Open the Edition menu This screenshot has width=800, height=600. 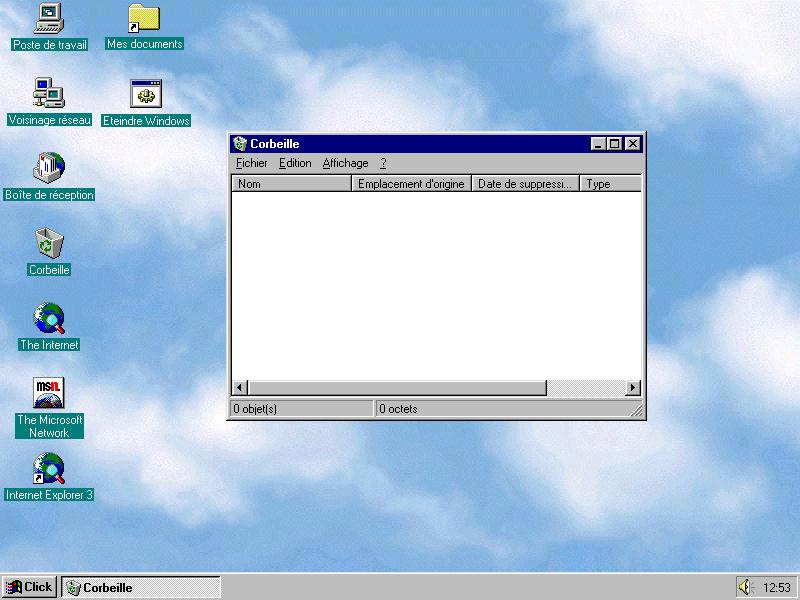pos(295,163)
